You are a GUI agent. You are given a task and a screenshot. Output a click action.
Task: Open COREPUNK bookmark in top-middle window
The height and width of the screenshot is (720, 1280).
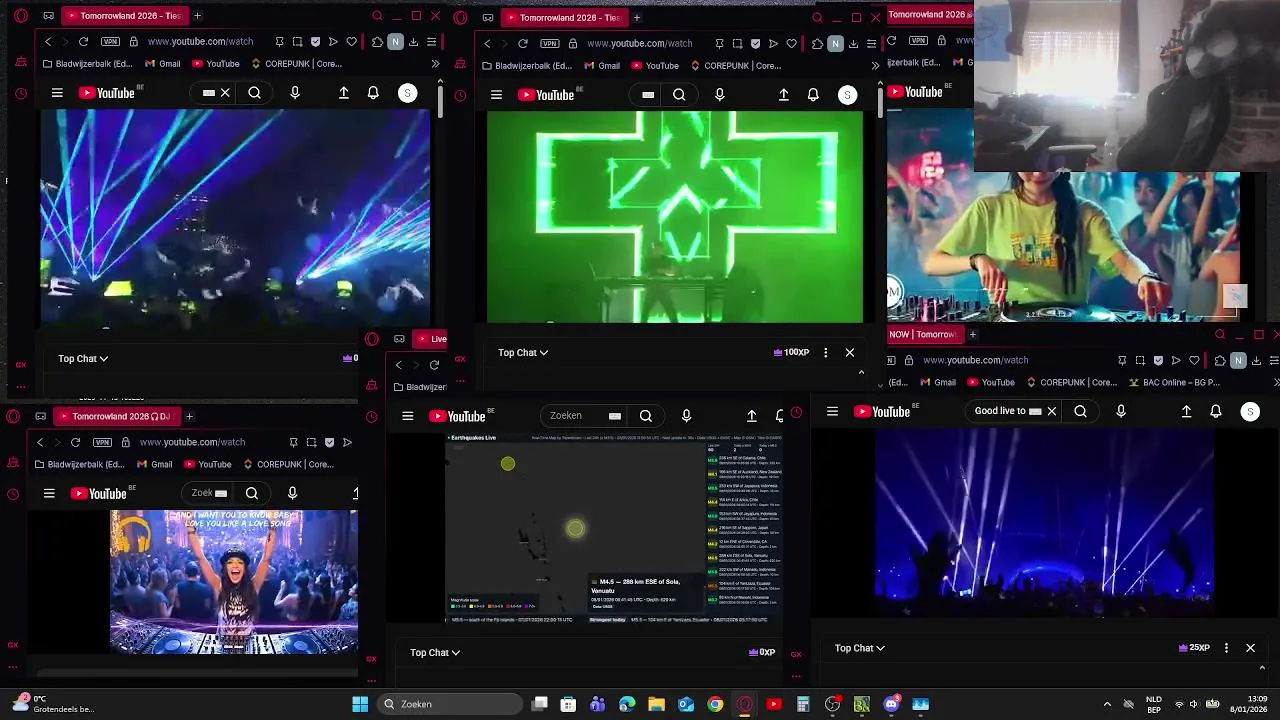tap(734, 66)
